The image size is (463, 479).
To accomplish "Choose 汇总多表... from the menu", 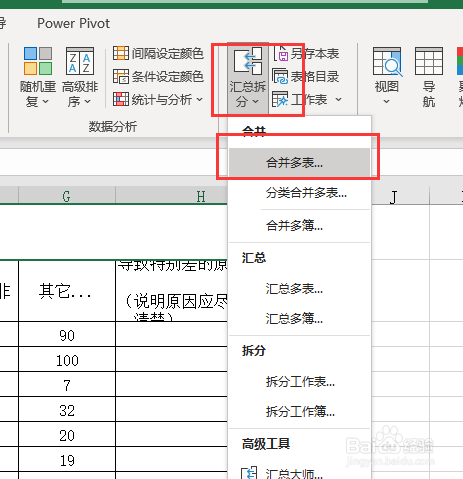I will coord(299,289).
